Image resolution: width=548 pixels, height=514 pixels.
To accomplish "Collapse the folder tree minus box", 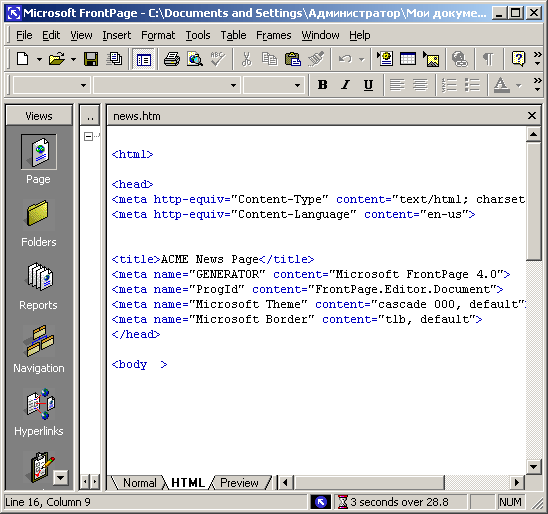I will tap(88, 136).
